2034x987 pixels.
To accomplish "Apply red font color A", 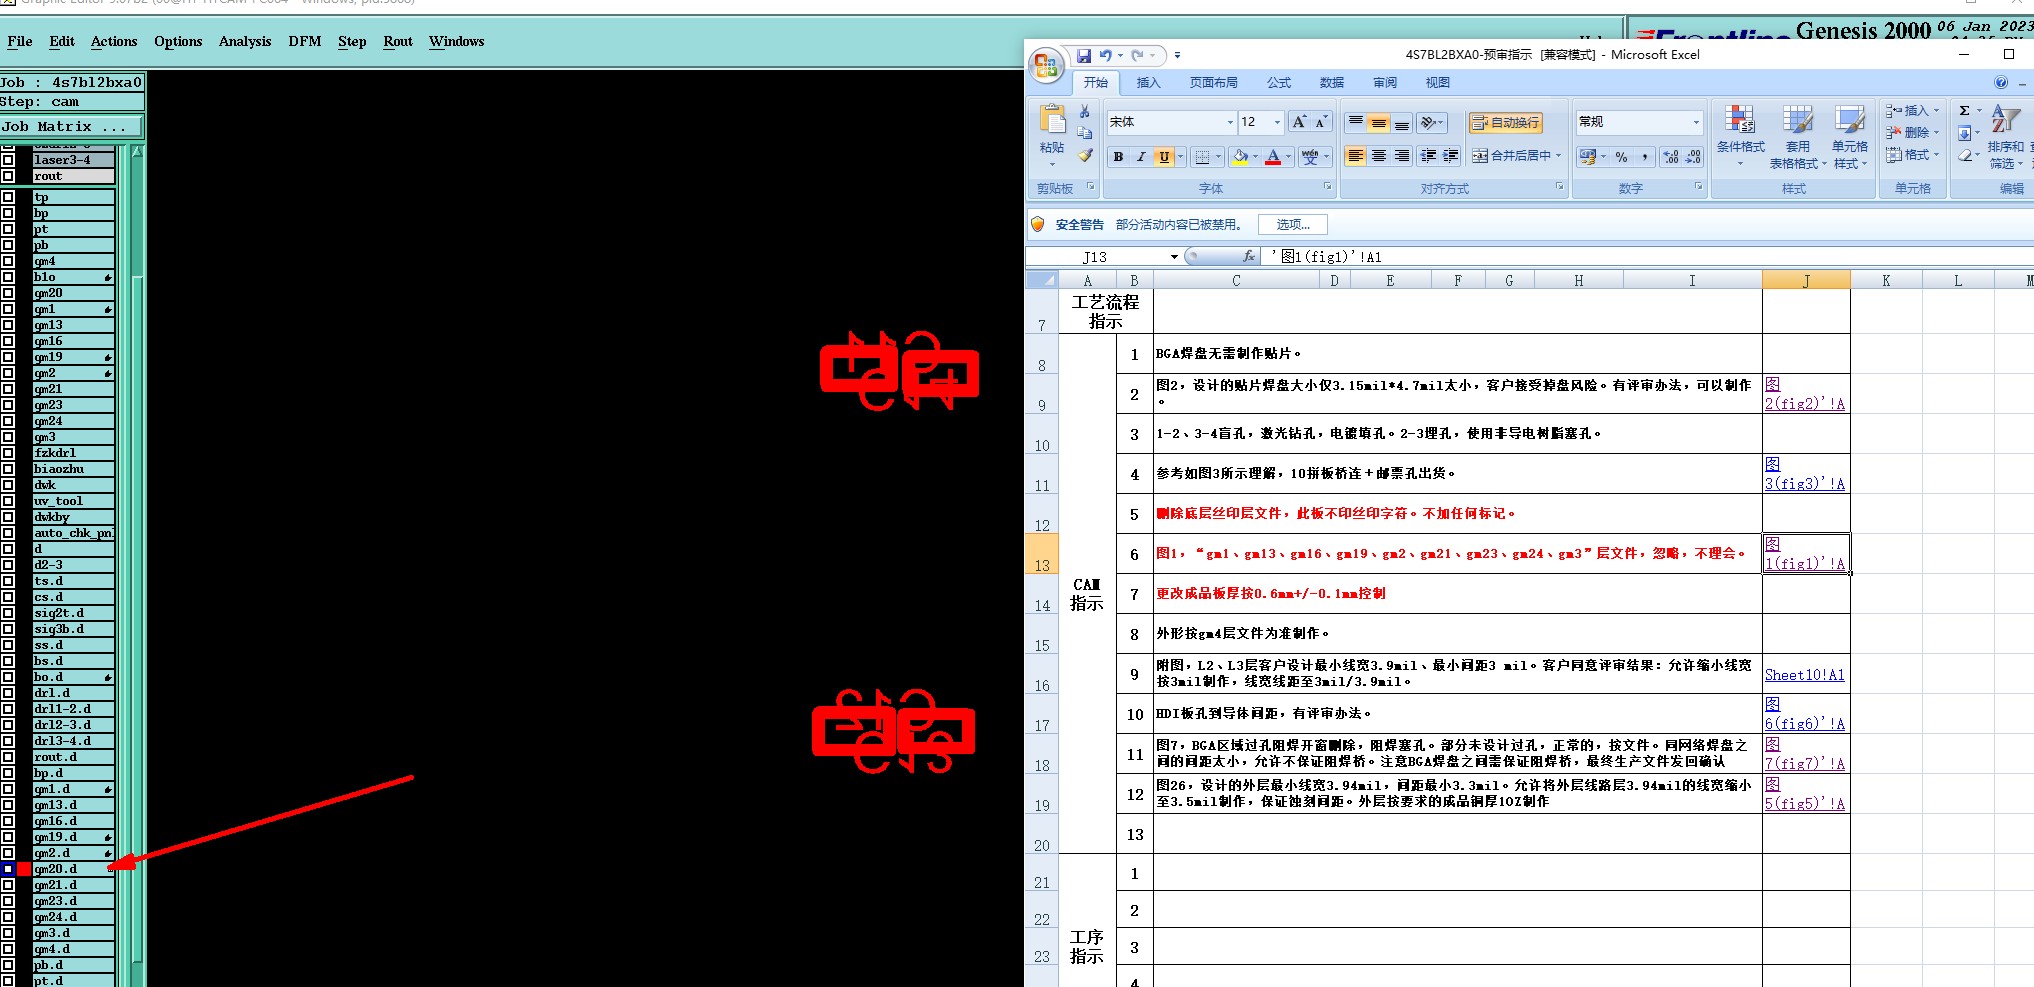I will [x=1273, y=157].
